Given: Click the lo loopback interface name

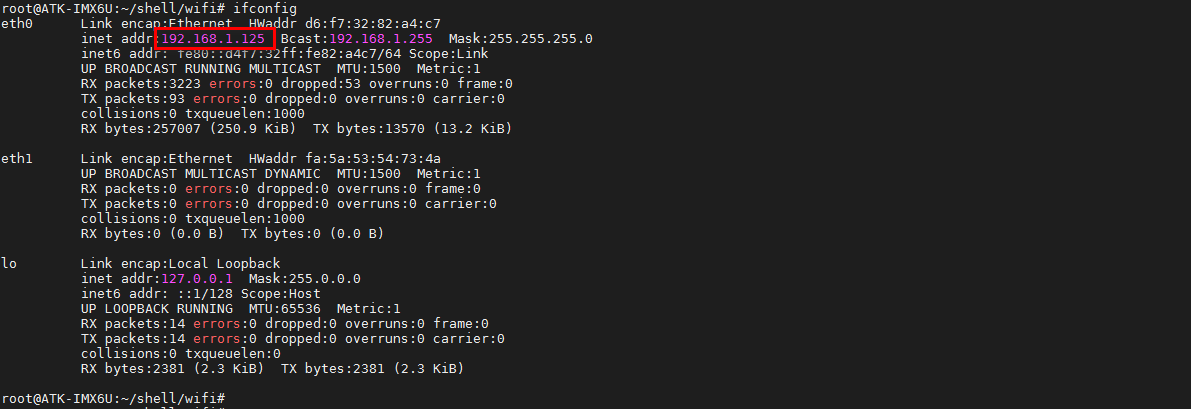Looking at the screenshot, I should 9,264.
